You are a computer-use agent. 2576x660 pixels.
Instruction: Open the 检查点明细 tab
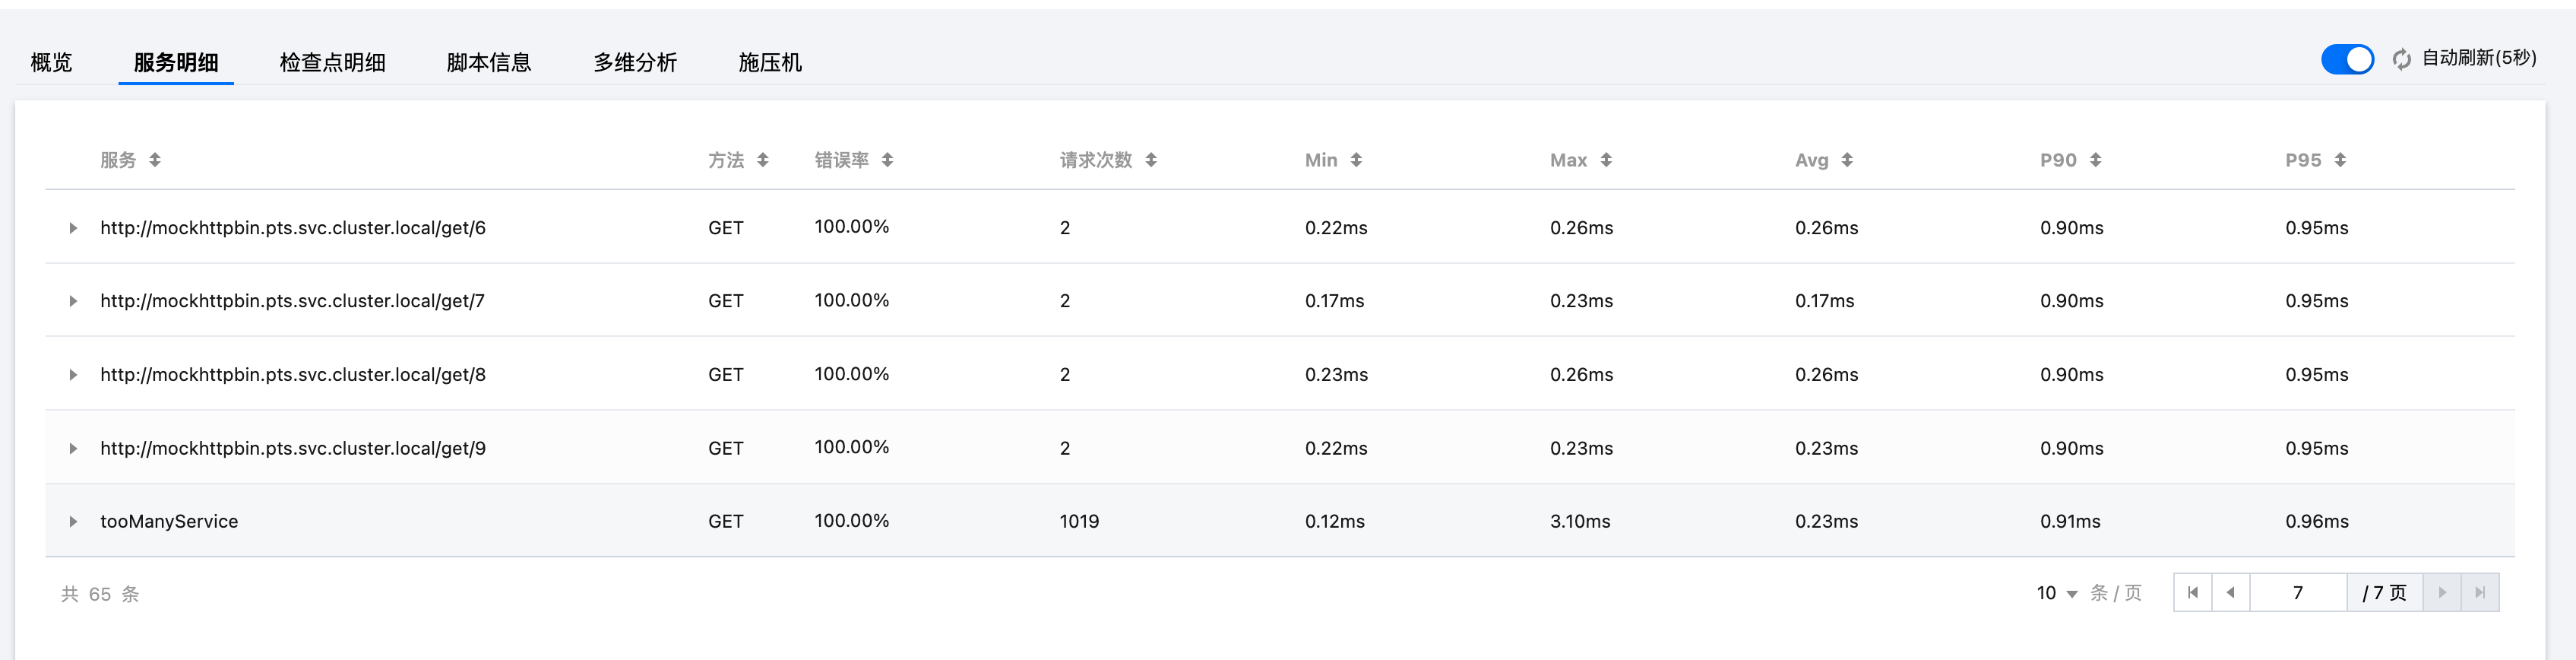point(332,63)
